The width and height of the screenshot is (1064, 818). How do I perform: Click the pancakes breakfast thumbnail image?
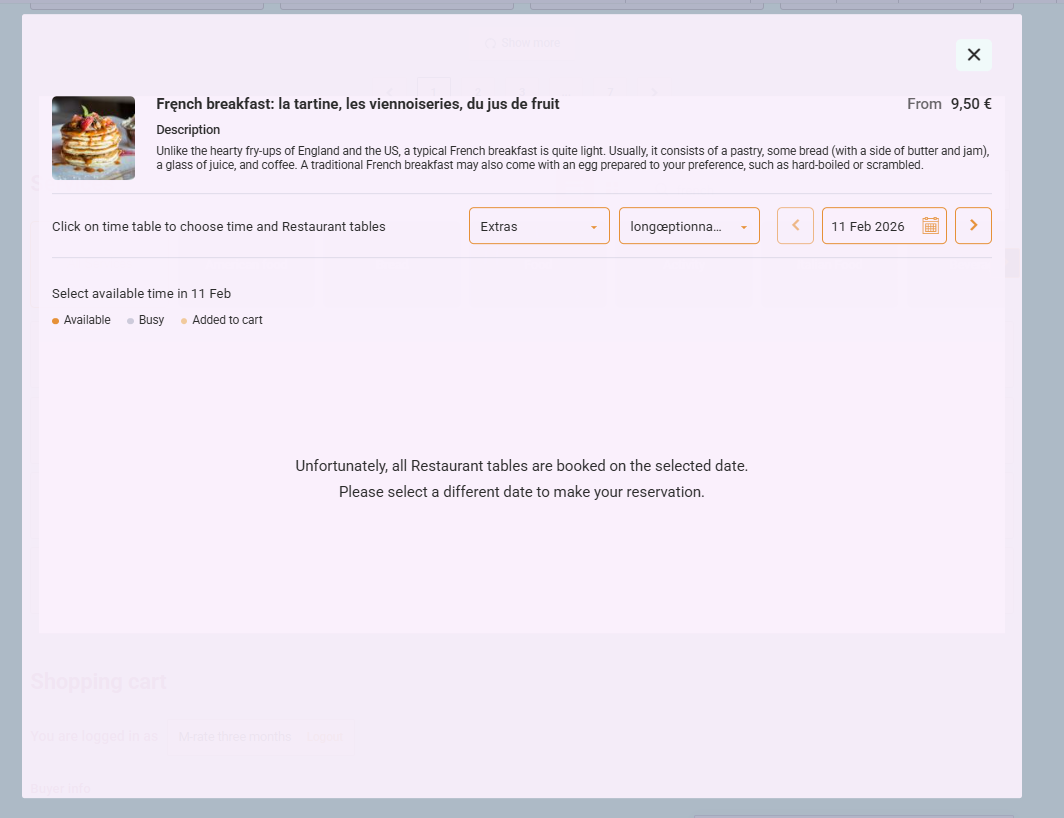93,138
